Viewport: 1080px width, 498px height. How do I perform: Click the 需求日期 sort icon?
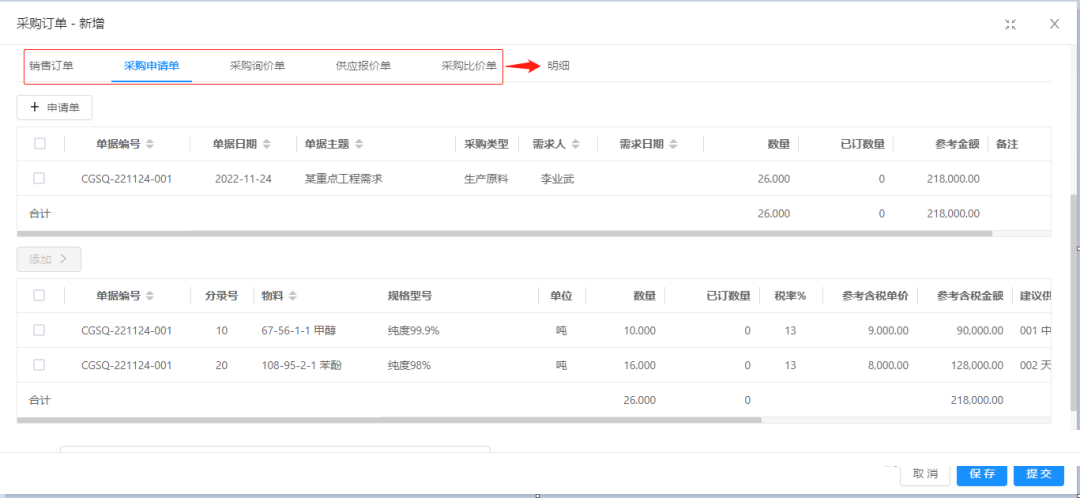[674, 144]
